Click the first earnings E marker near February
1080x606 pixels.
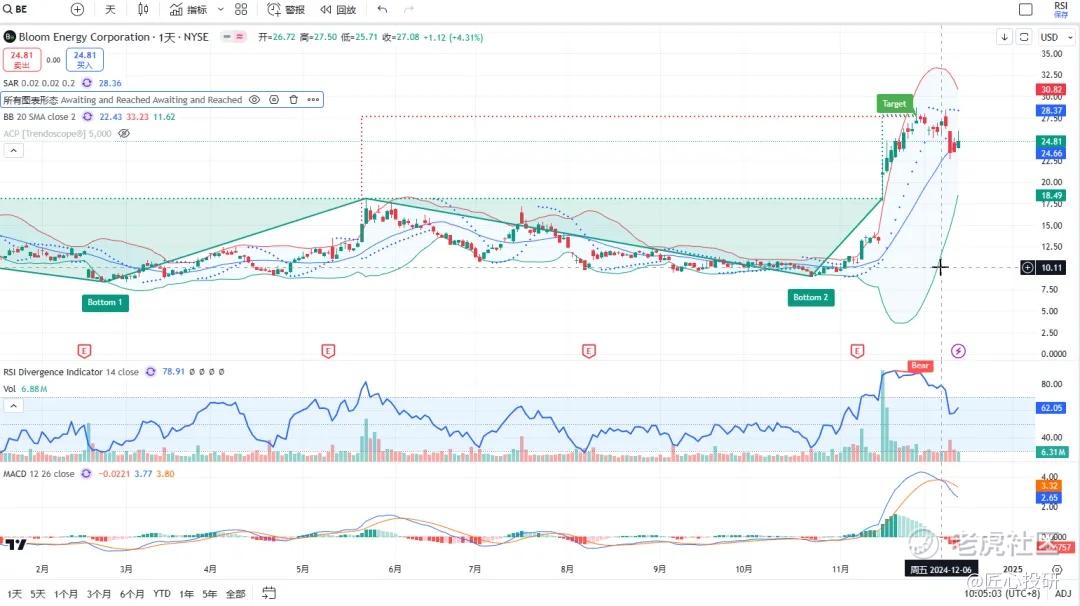pos(84,351)
